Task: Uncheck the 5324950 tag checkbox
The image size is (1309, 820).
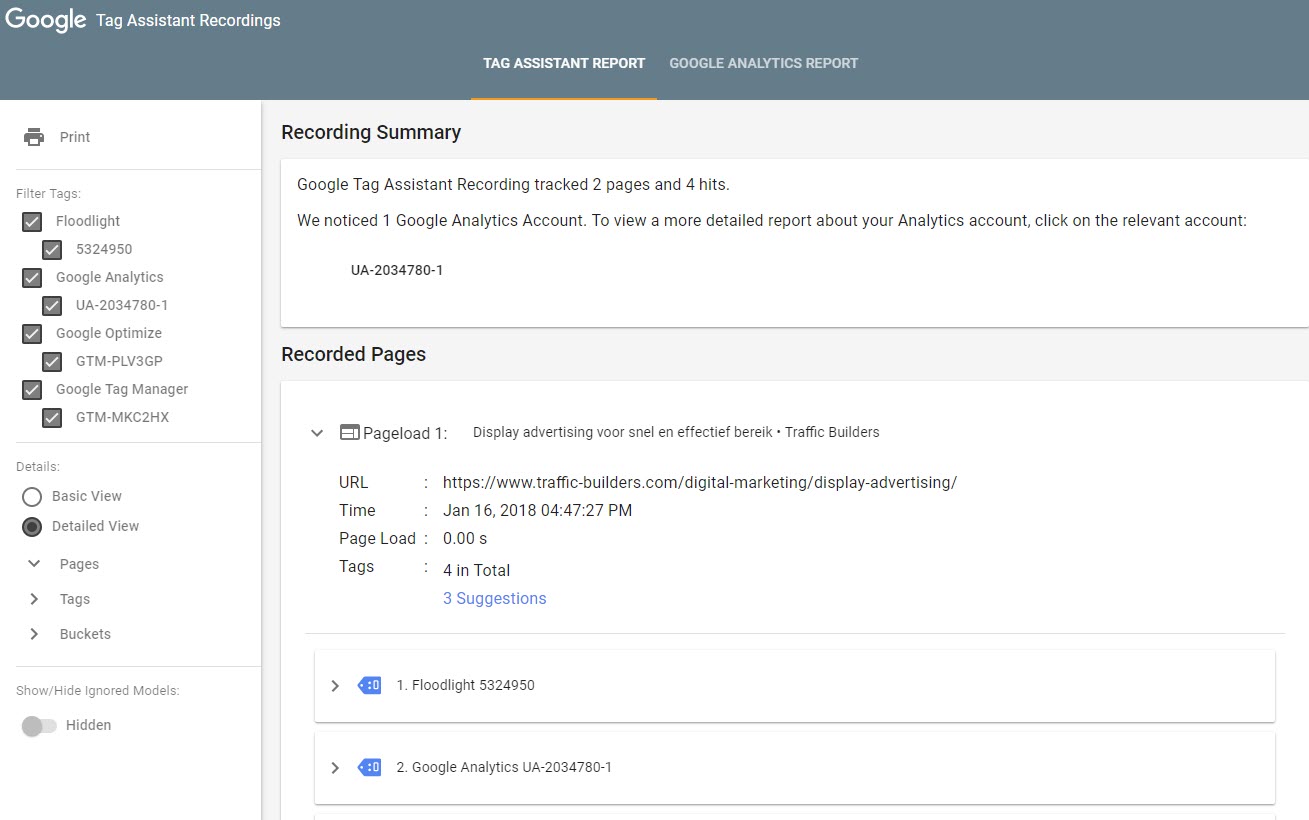Action: [52, 249]
